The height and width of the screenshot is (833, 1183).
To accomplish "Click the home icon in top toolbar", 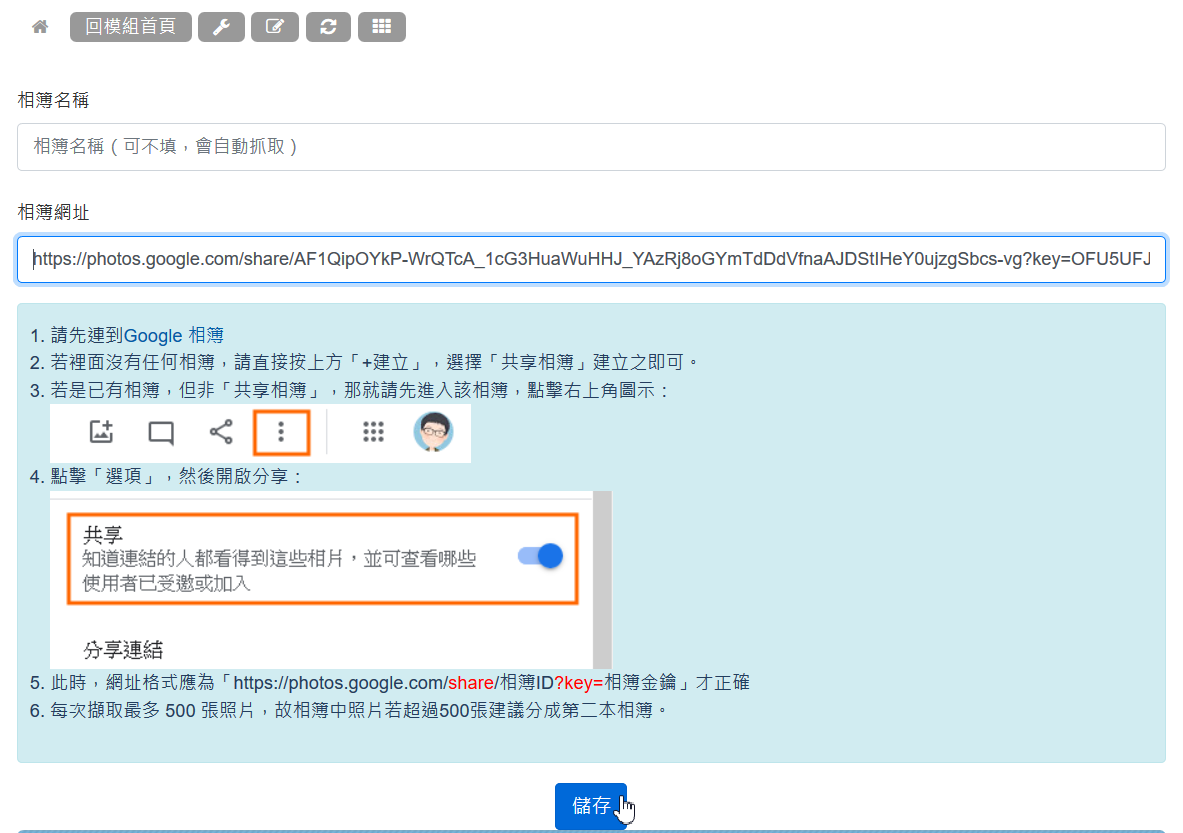I will (40, 27).
